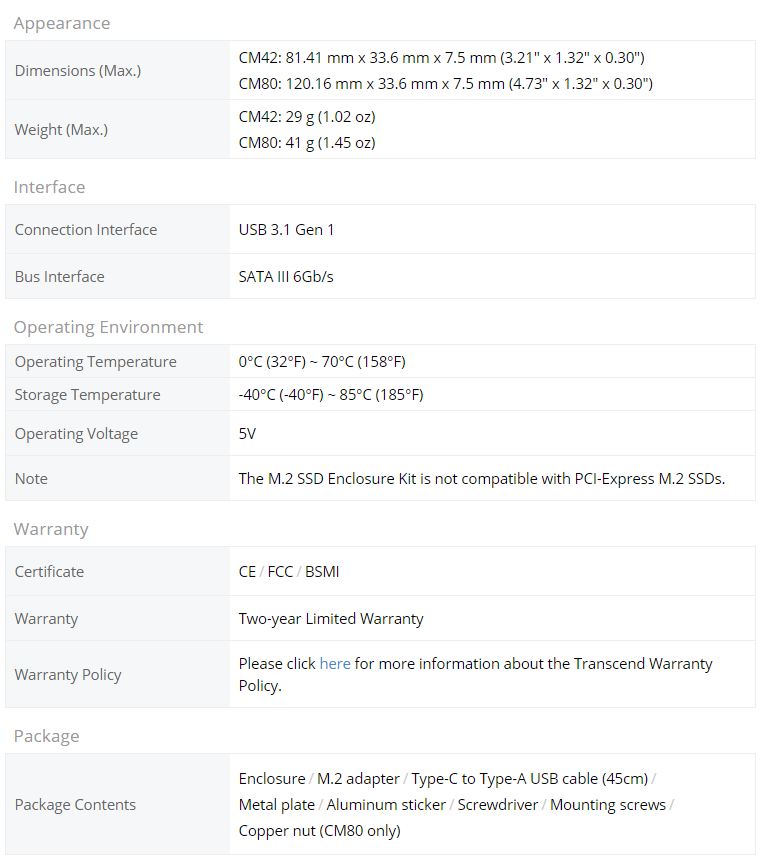The width and height of the screenshot is (766, 858).
Task: Click the Operating Environment section heading
Action: 108,327
